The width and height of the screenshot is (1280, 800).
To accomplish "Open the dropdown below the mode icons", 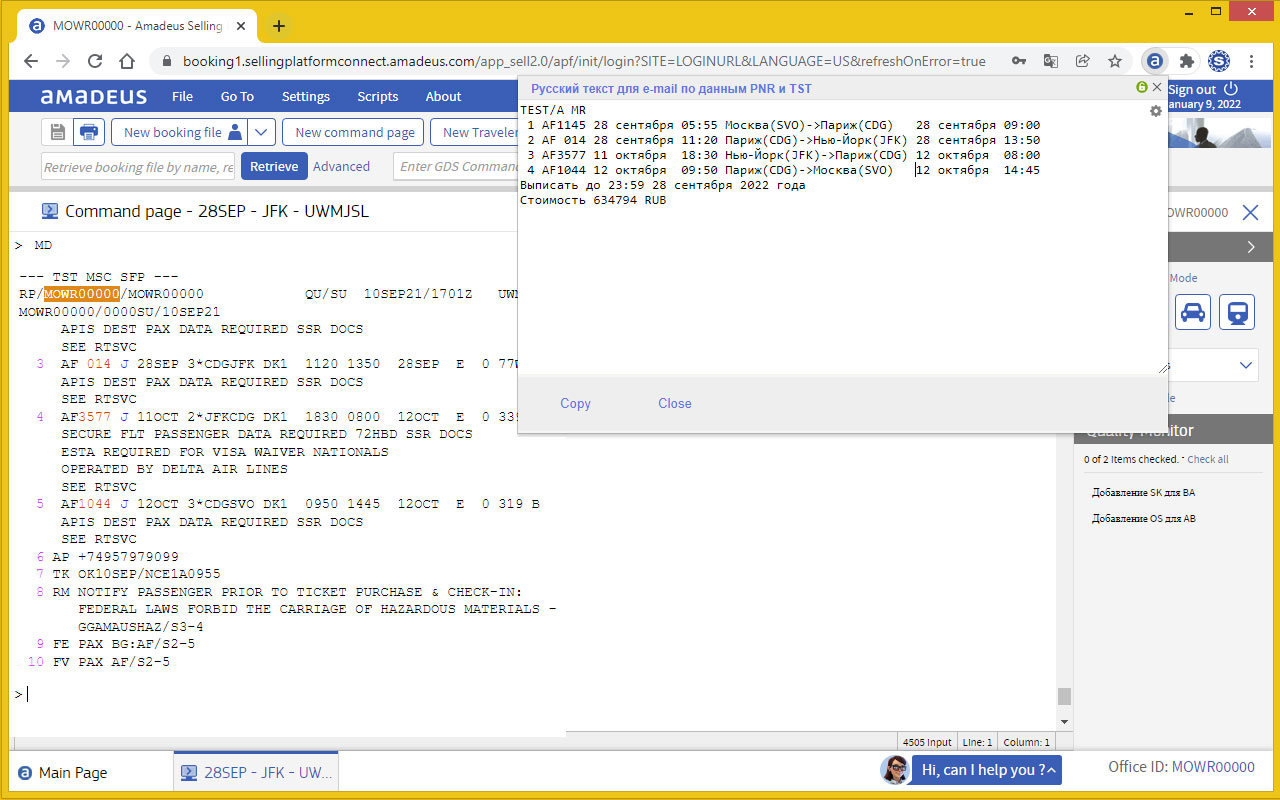I will tap(1246, 365).
